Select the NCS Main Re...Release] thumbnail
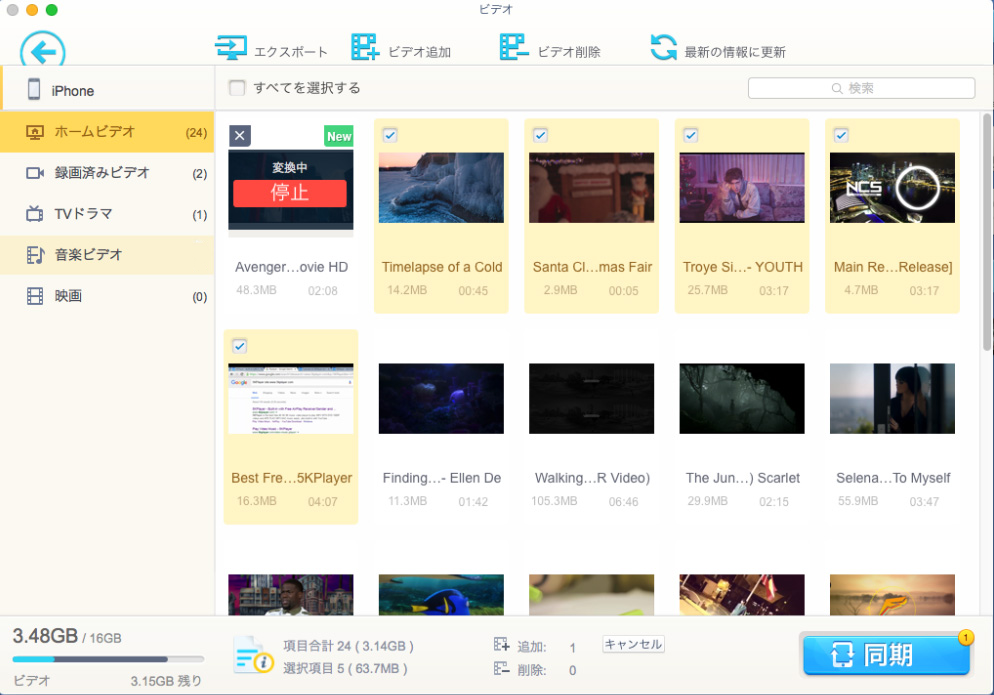The width and height of the screenshot is (994, 695). (892, 188)
